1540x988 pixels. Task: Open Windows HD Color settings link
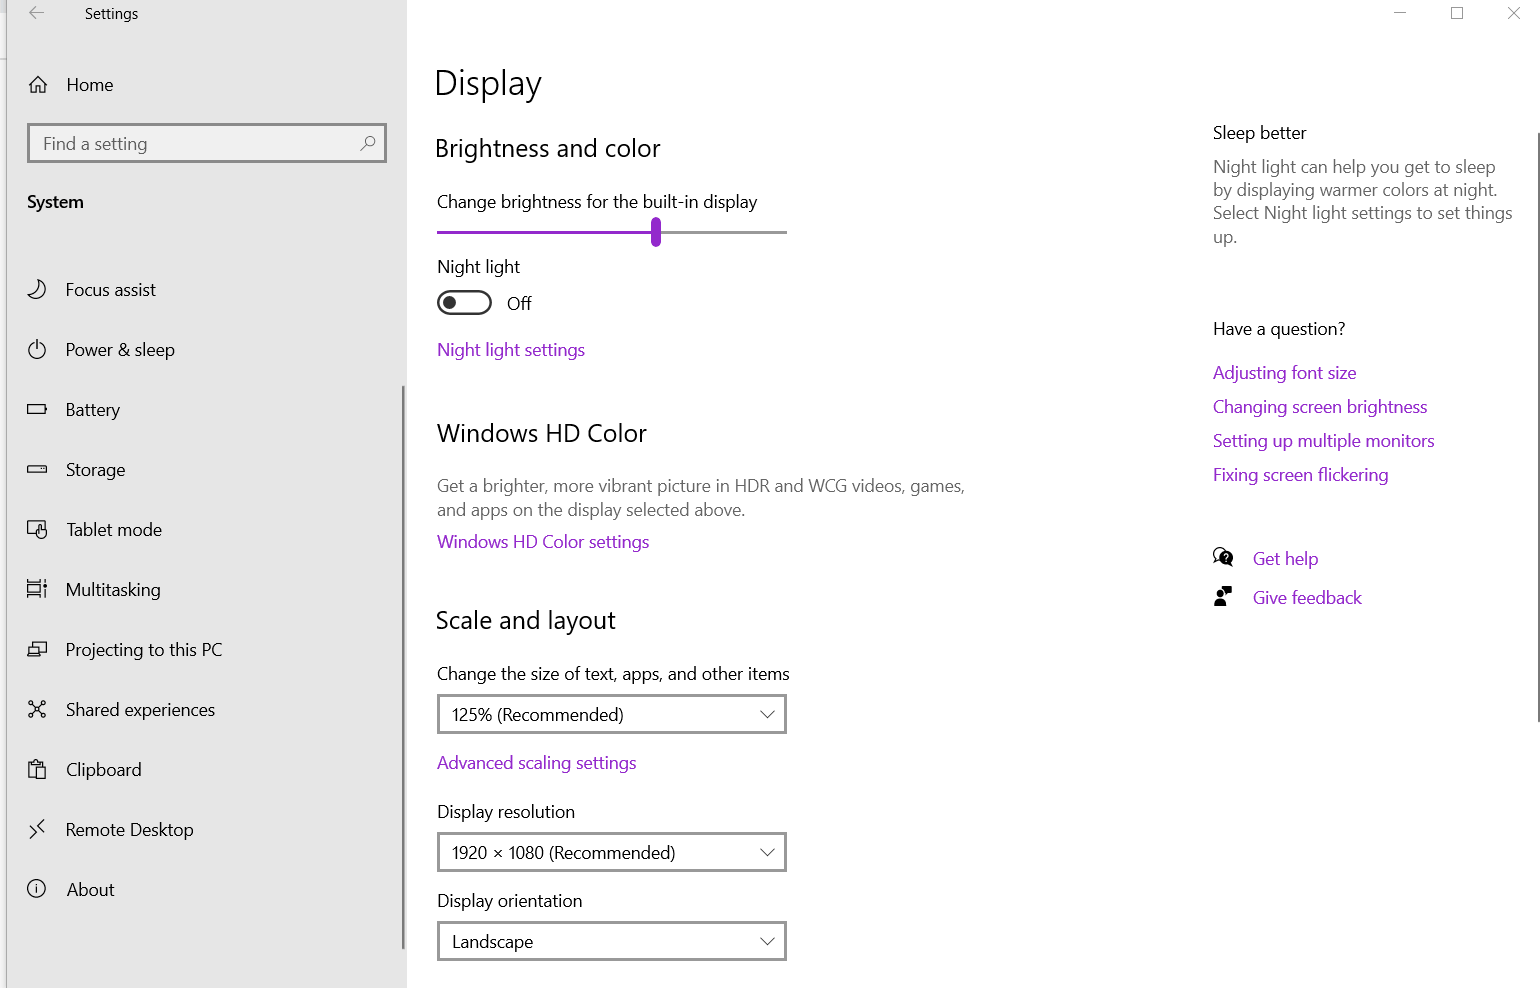coord(543,542)
